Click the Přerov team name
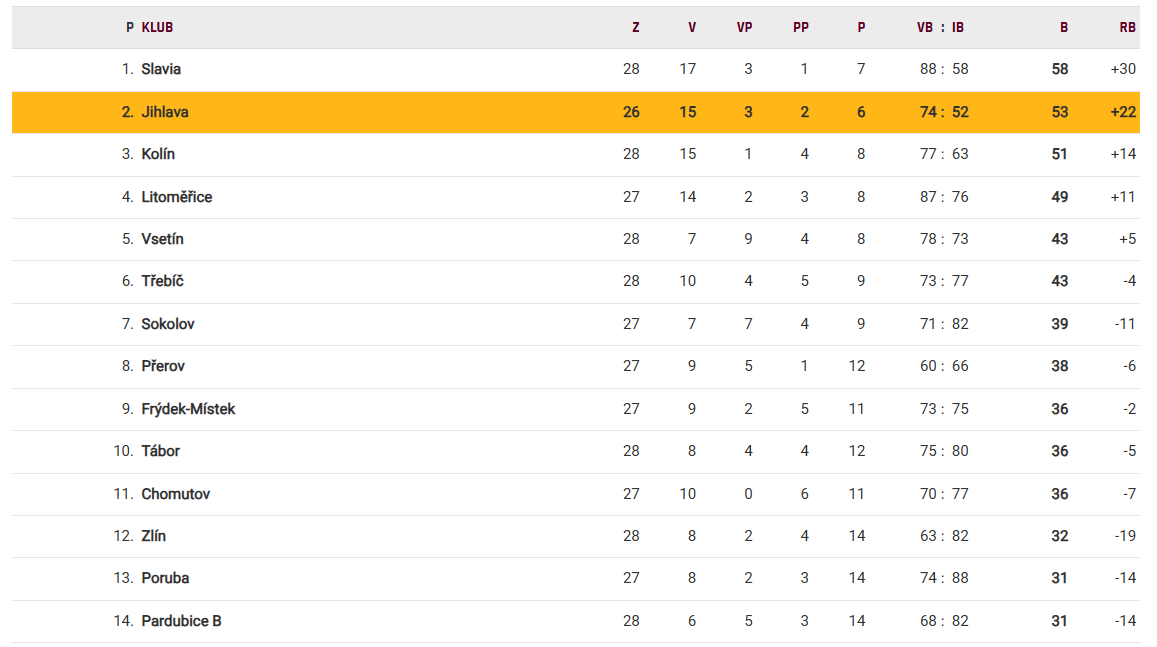This screenshot has width=1157, height=647. pos(163,366)
